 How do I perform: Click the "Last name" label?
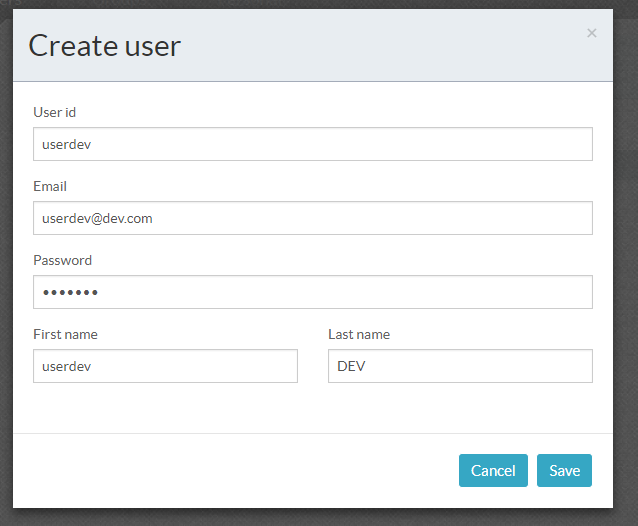click(359, 334)
